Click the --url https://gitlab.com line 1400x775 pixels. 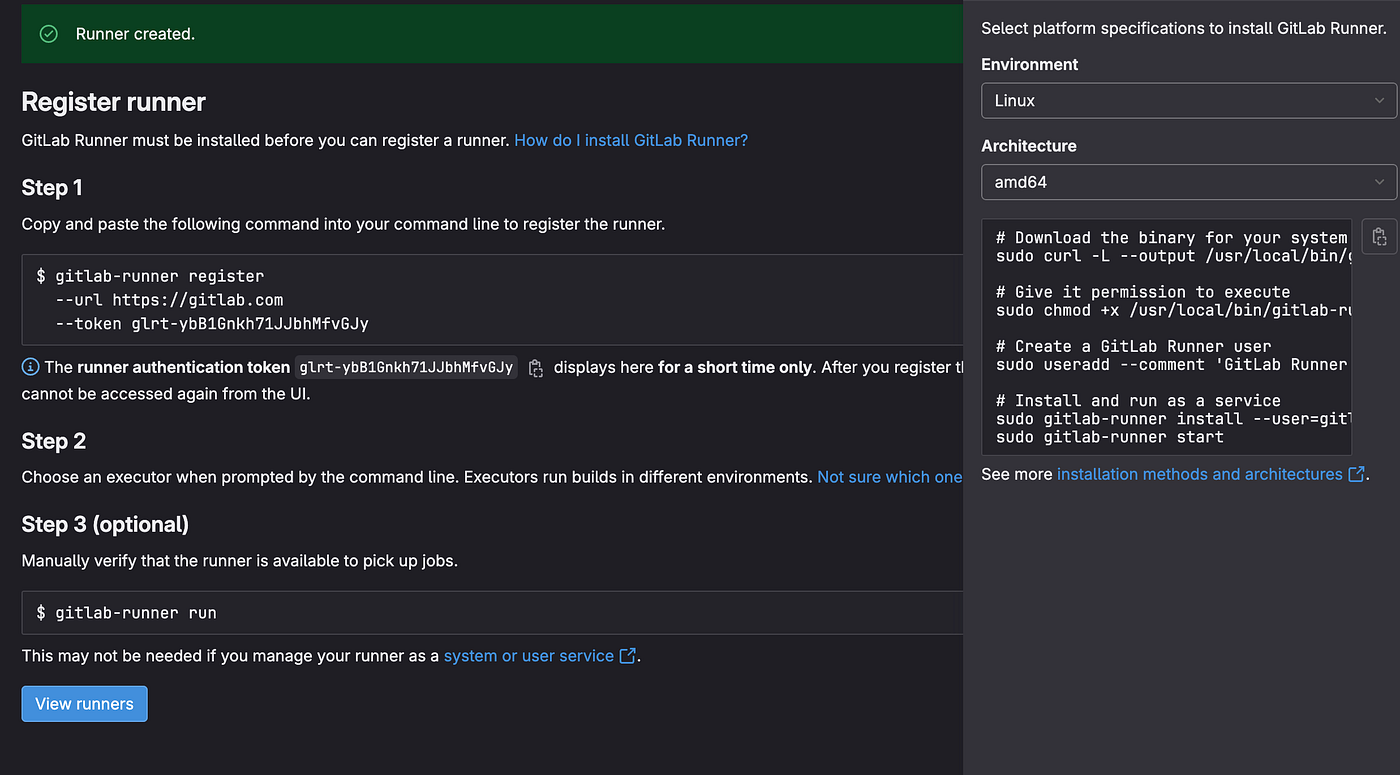(x=170, y=300)
